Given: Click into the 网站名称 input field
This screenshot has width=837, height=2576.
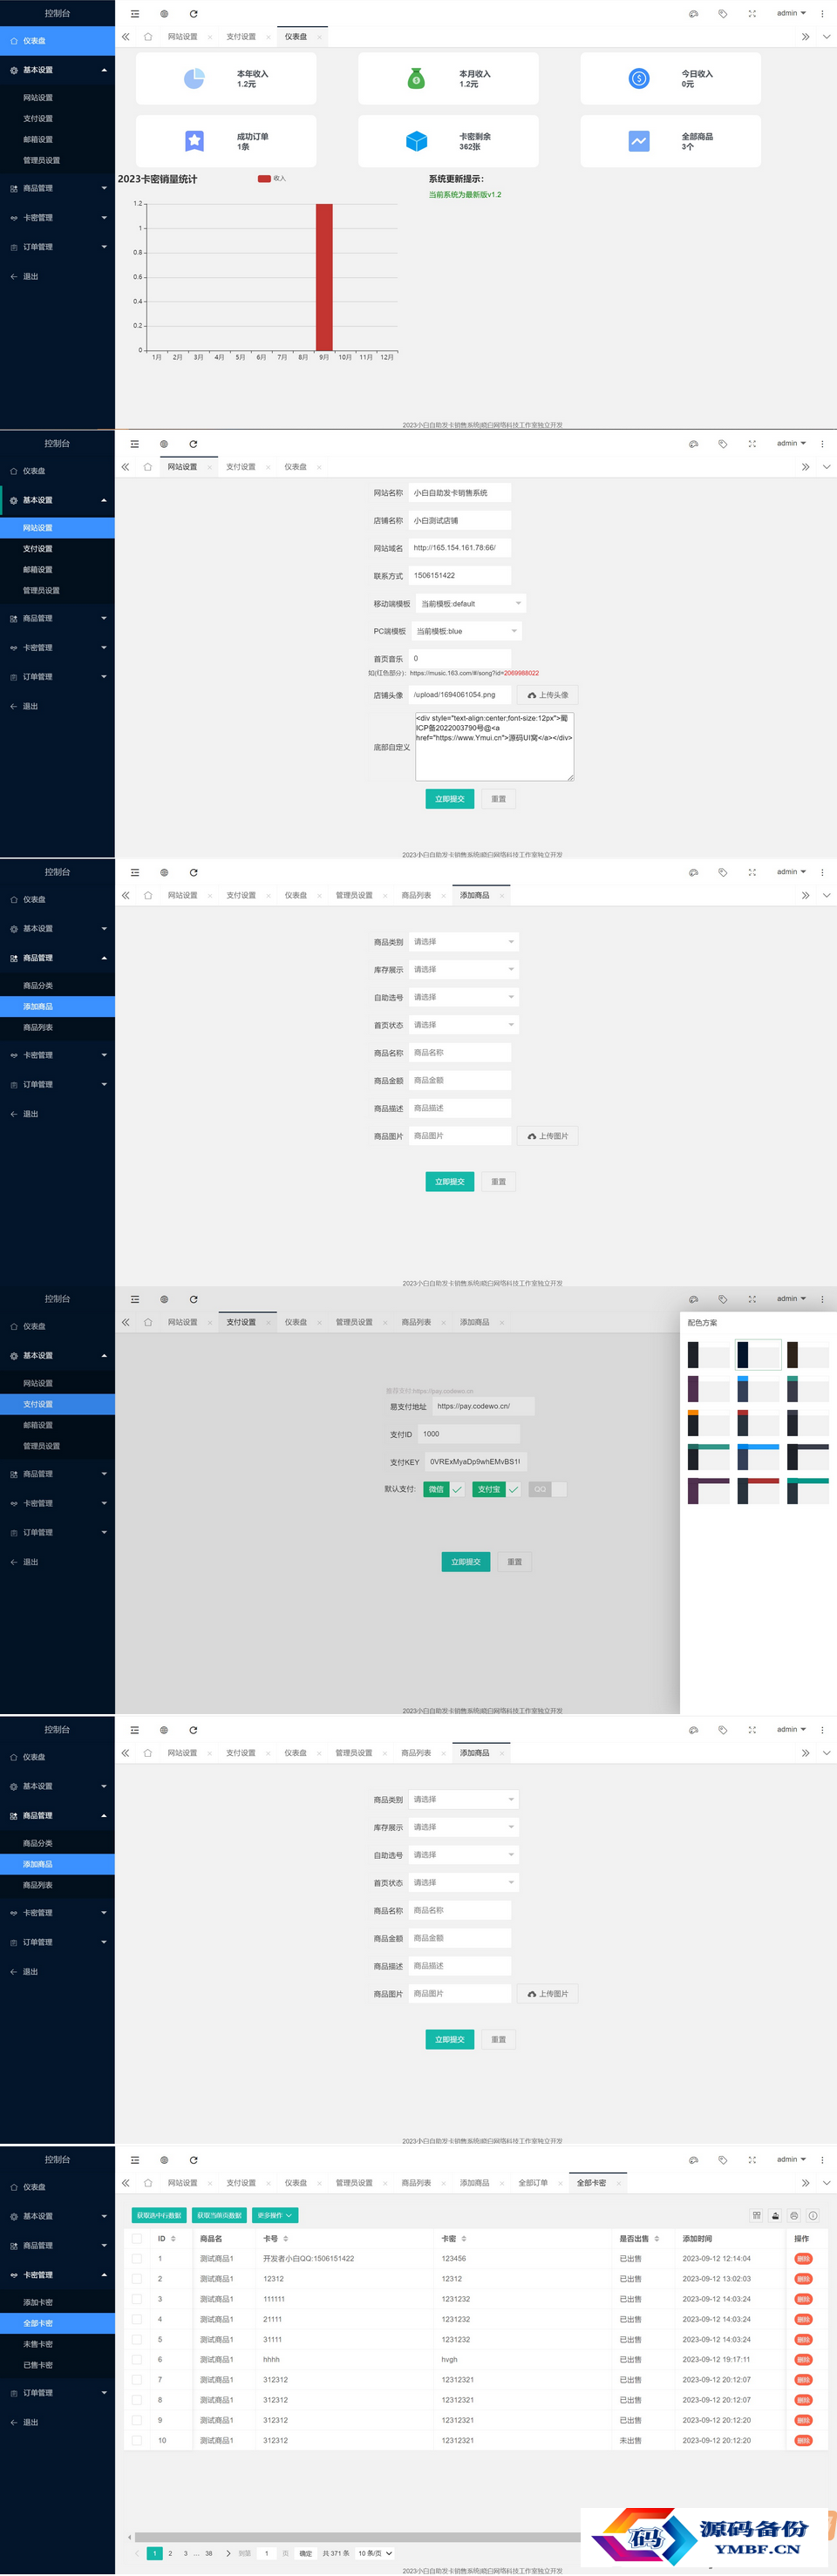Looking at the screenshot, I should (x=460, y=492).
